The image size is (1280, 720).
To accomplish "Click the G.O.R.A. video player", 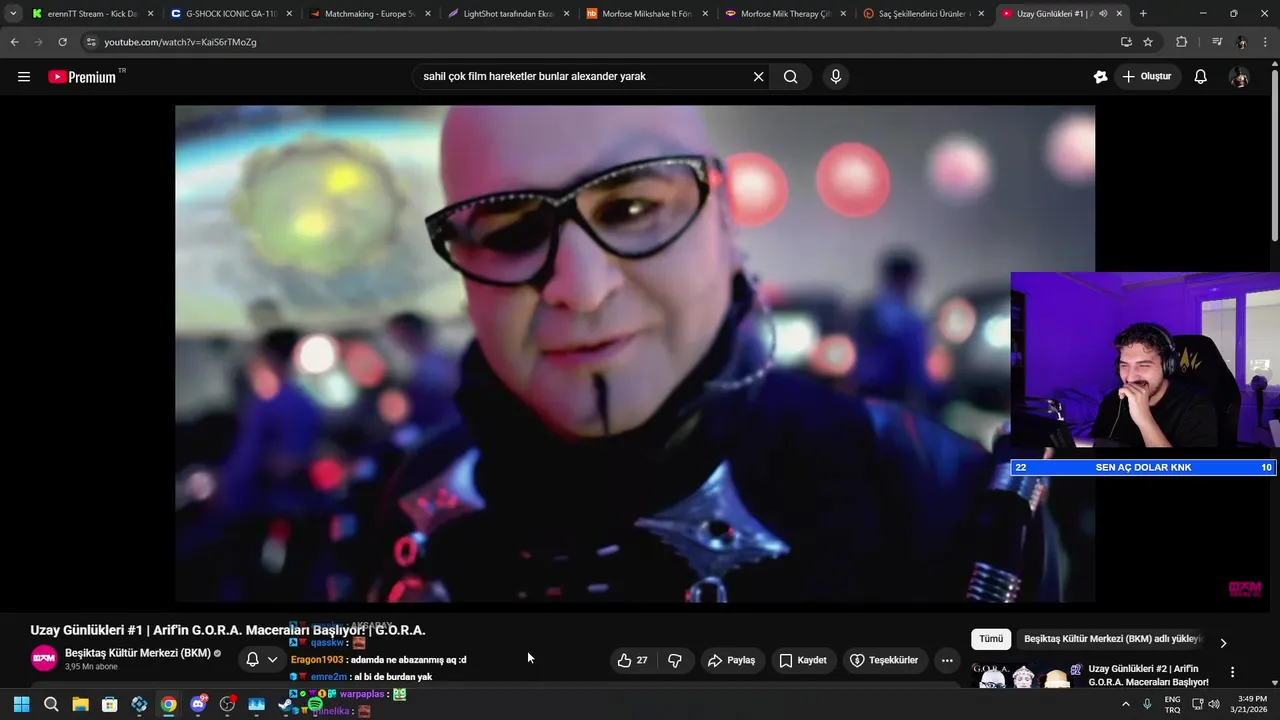I will (x=635, y=354).
